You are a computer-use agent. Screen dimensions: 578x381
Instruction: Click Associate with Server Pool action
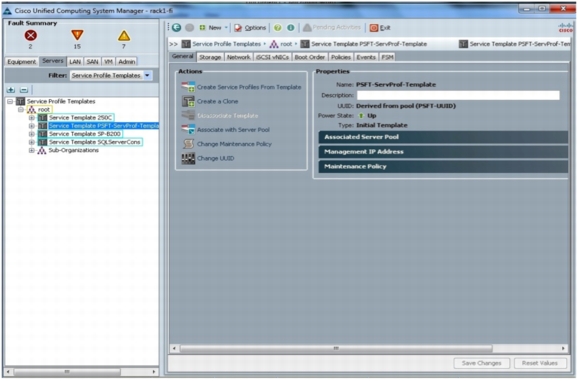(x=233, y=130)
